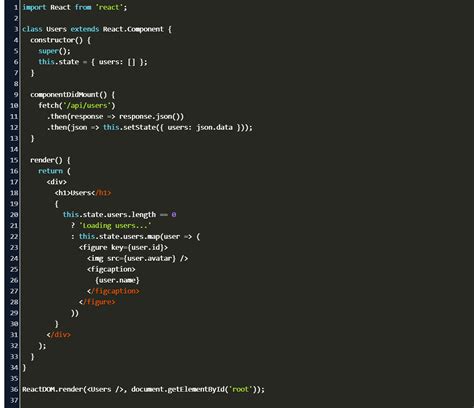
Task: Click '<Users />' on line 36
Action: tap(105, 389)
